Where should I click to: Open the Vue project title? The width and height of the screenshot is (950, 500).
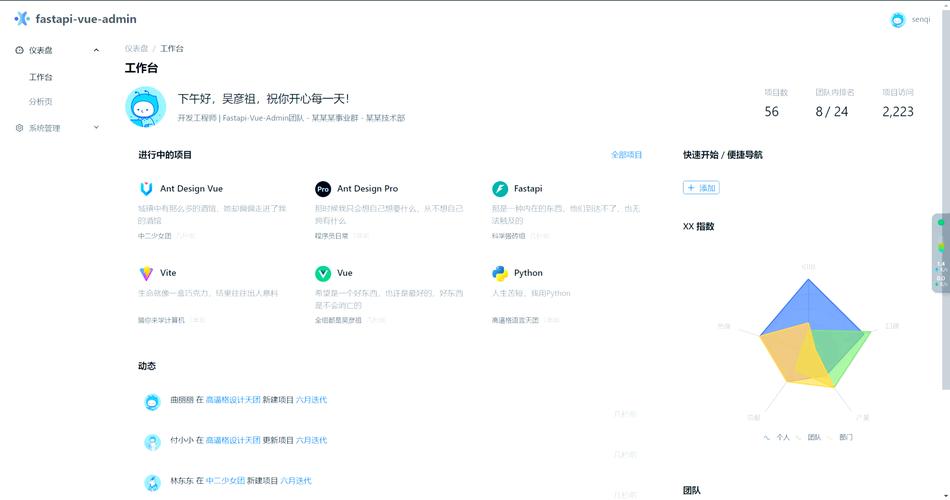coord(345,273)
